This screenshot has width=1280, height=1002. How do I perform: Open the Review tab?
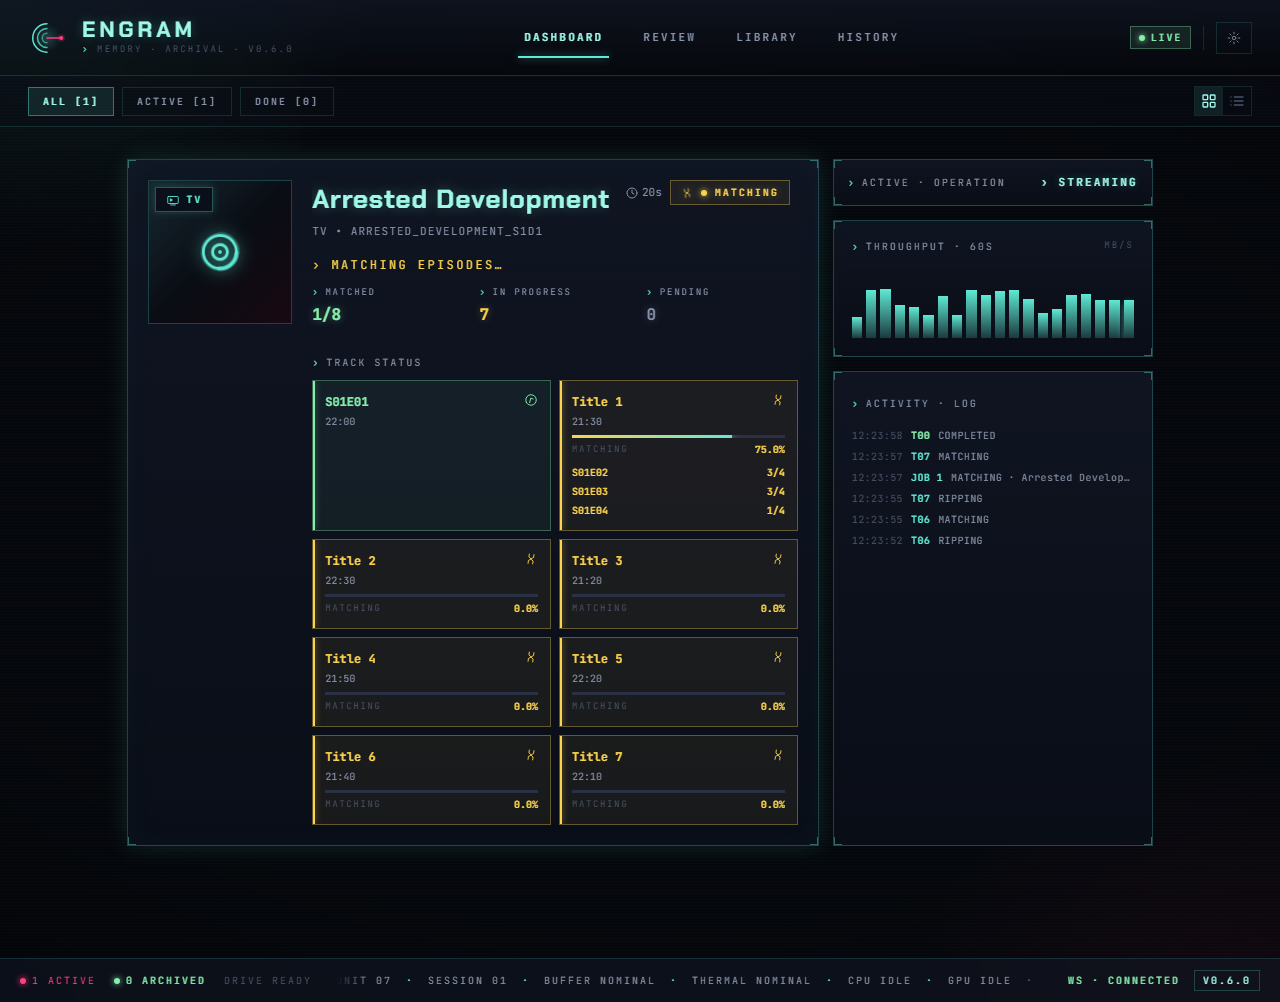point(669,38)
